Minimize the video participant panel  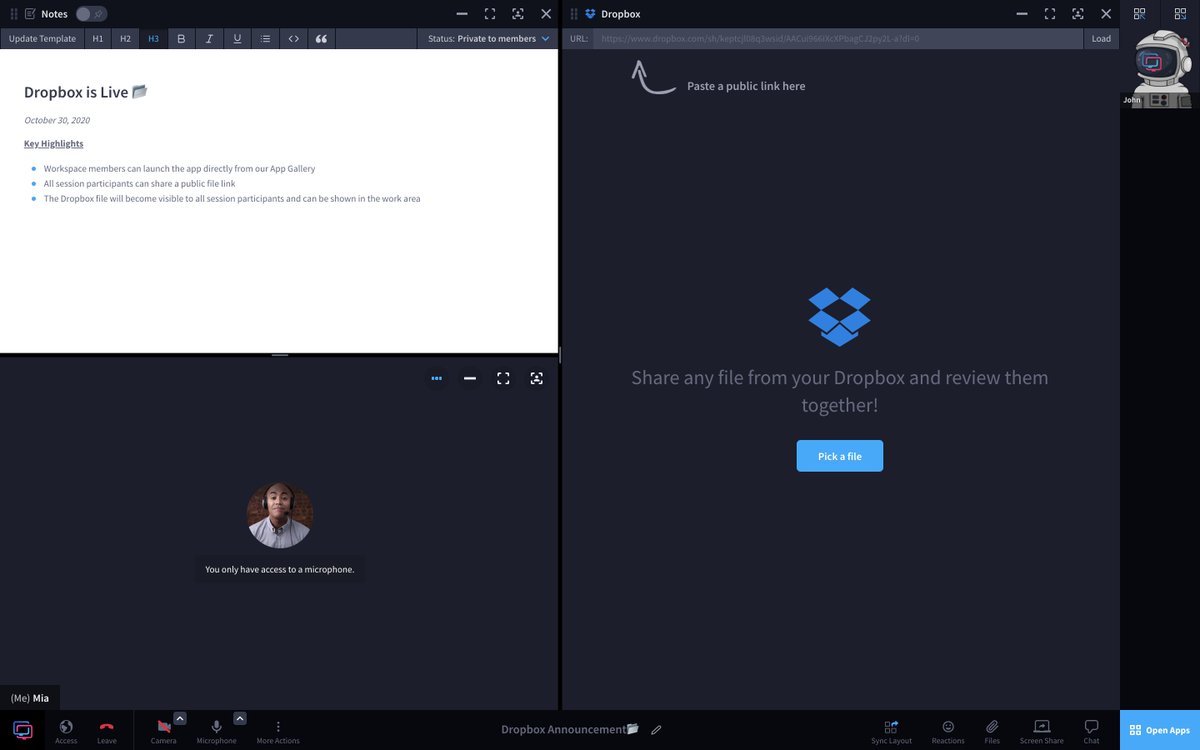coord(469,378)
